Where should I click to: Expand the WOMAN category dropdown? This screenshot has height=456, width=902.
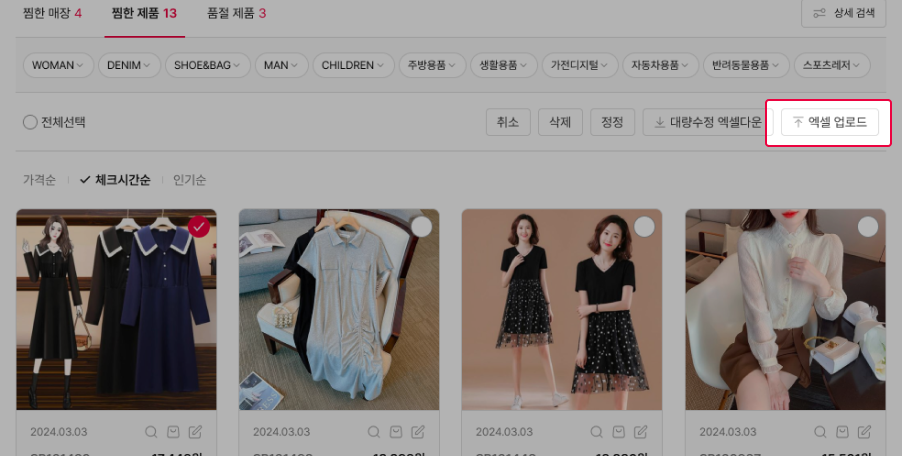(58, 65)
